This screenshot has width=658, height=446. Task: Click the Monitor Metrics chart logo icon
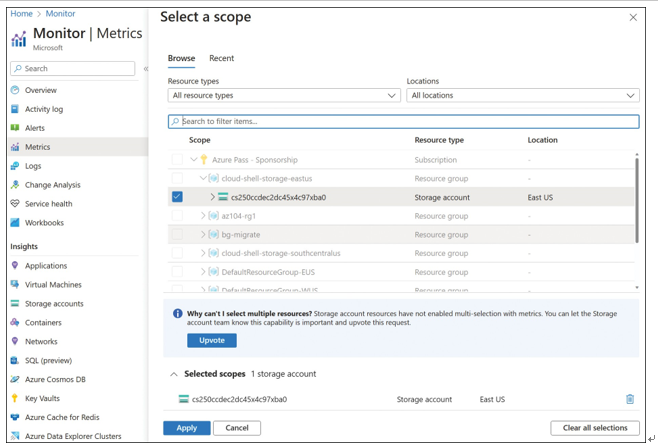click(18, 39)
